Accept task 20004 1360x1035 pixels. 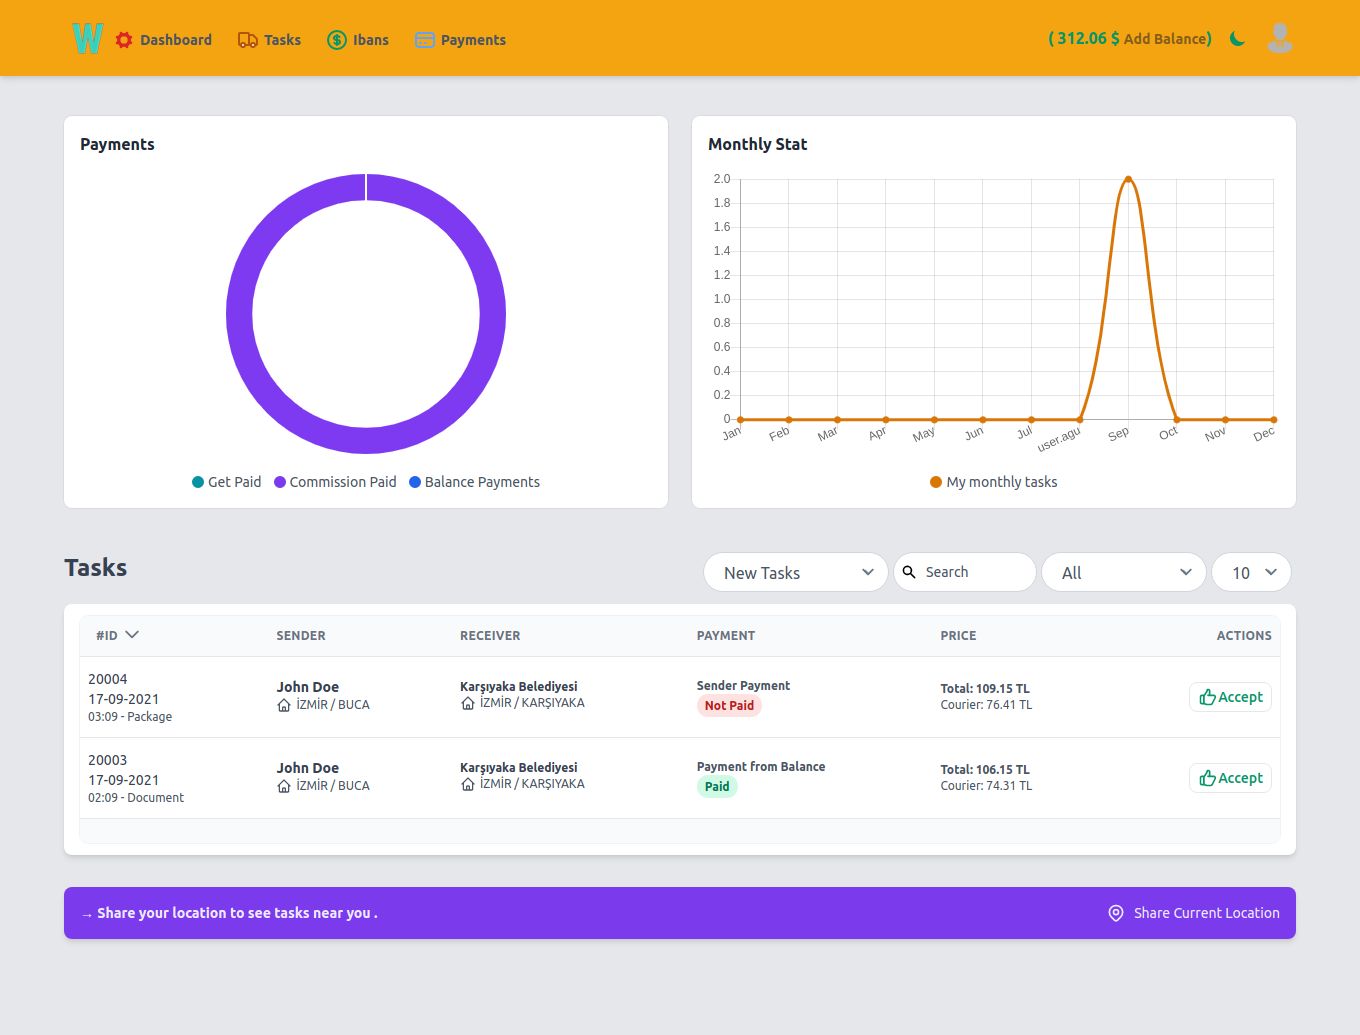(1230, 697)
